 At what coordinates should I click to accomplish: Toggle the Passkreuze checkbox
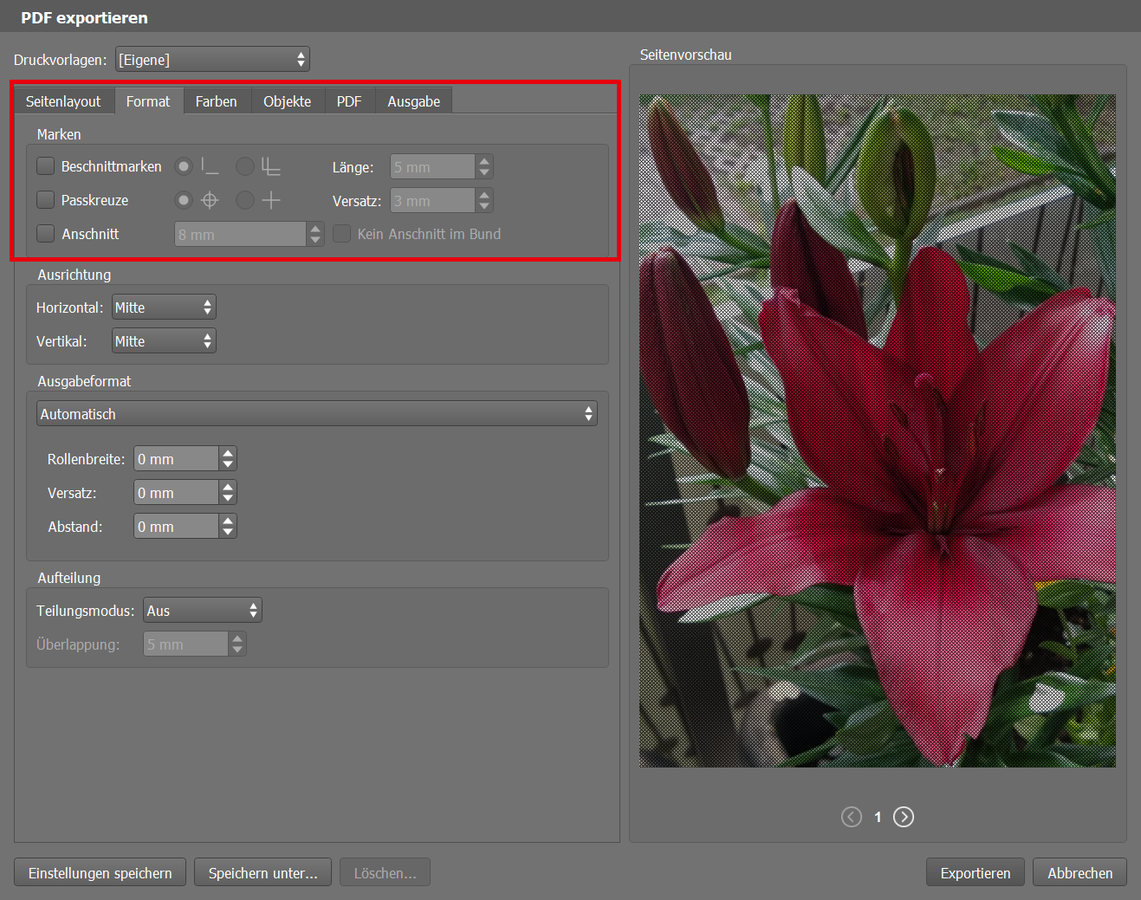[x=46, y=200]
